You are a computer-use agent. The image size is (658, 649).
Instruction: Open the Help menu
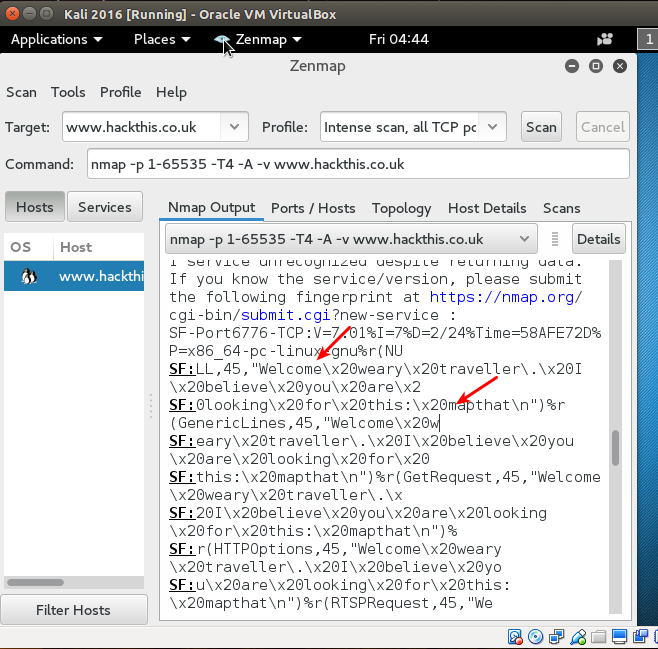(171, 92)
